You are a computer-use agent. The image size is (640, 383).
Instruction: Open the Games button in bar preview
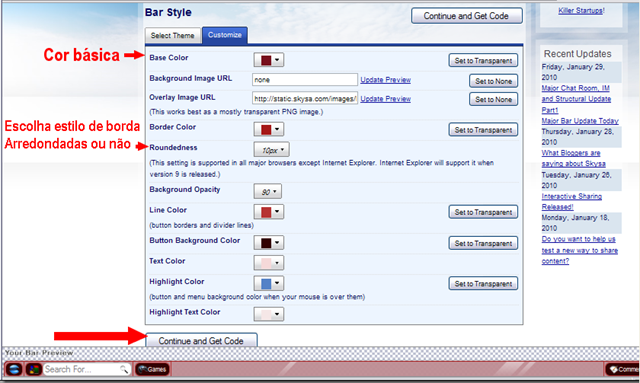(152, 369)
